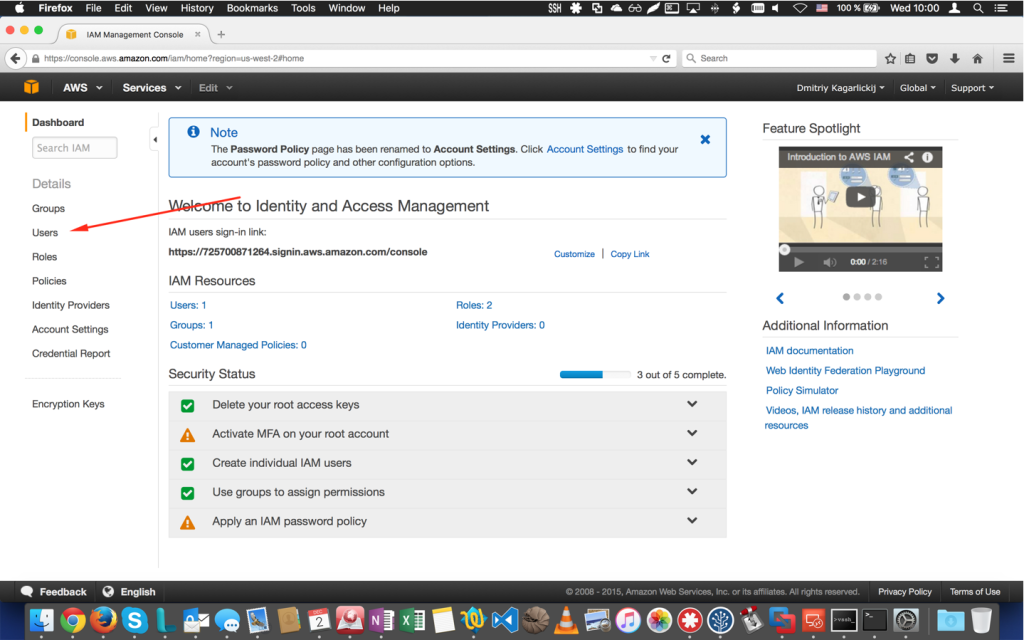Open Web Identity Federation Playground link

coord(845,370)
